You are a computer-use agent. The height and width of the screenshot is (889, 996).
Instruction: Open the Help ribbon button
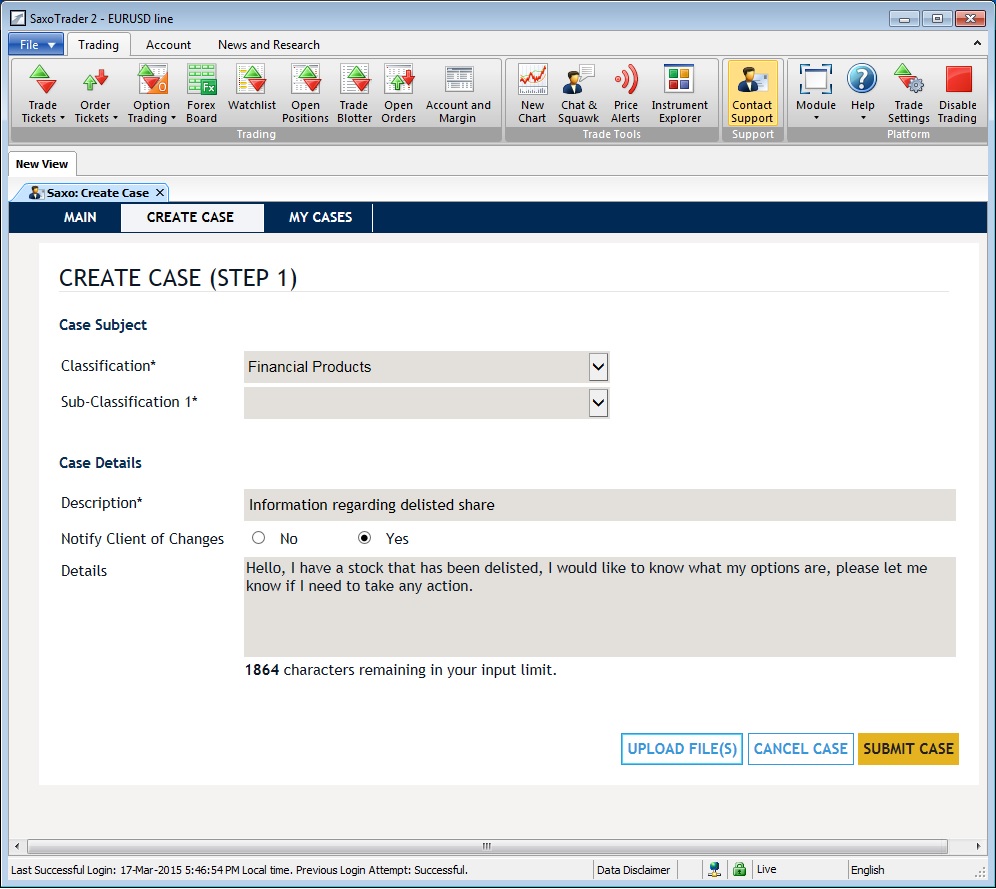(863, 93)
